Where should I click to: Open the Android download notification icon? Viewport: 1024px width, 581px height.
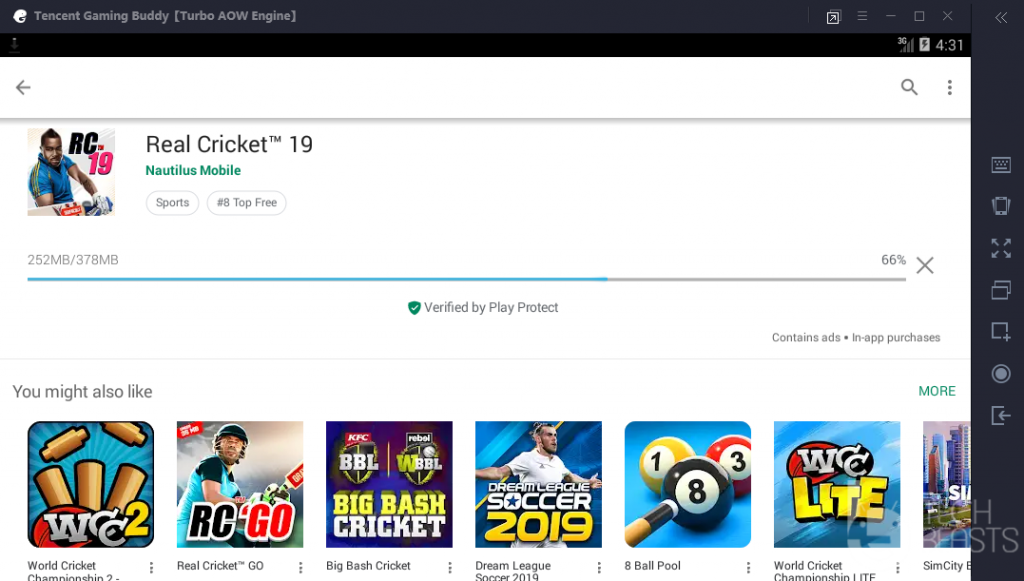tap(14, 45)
